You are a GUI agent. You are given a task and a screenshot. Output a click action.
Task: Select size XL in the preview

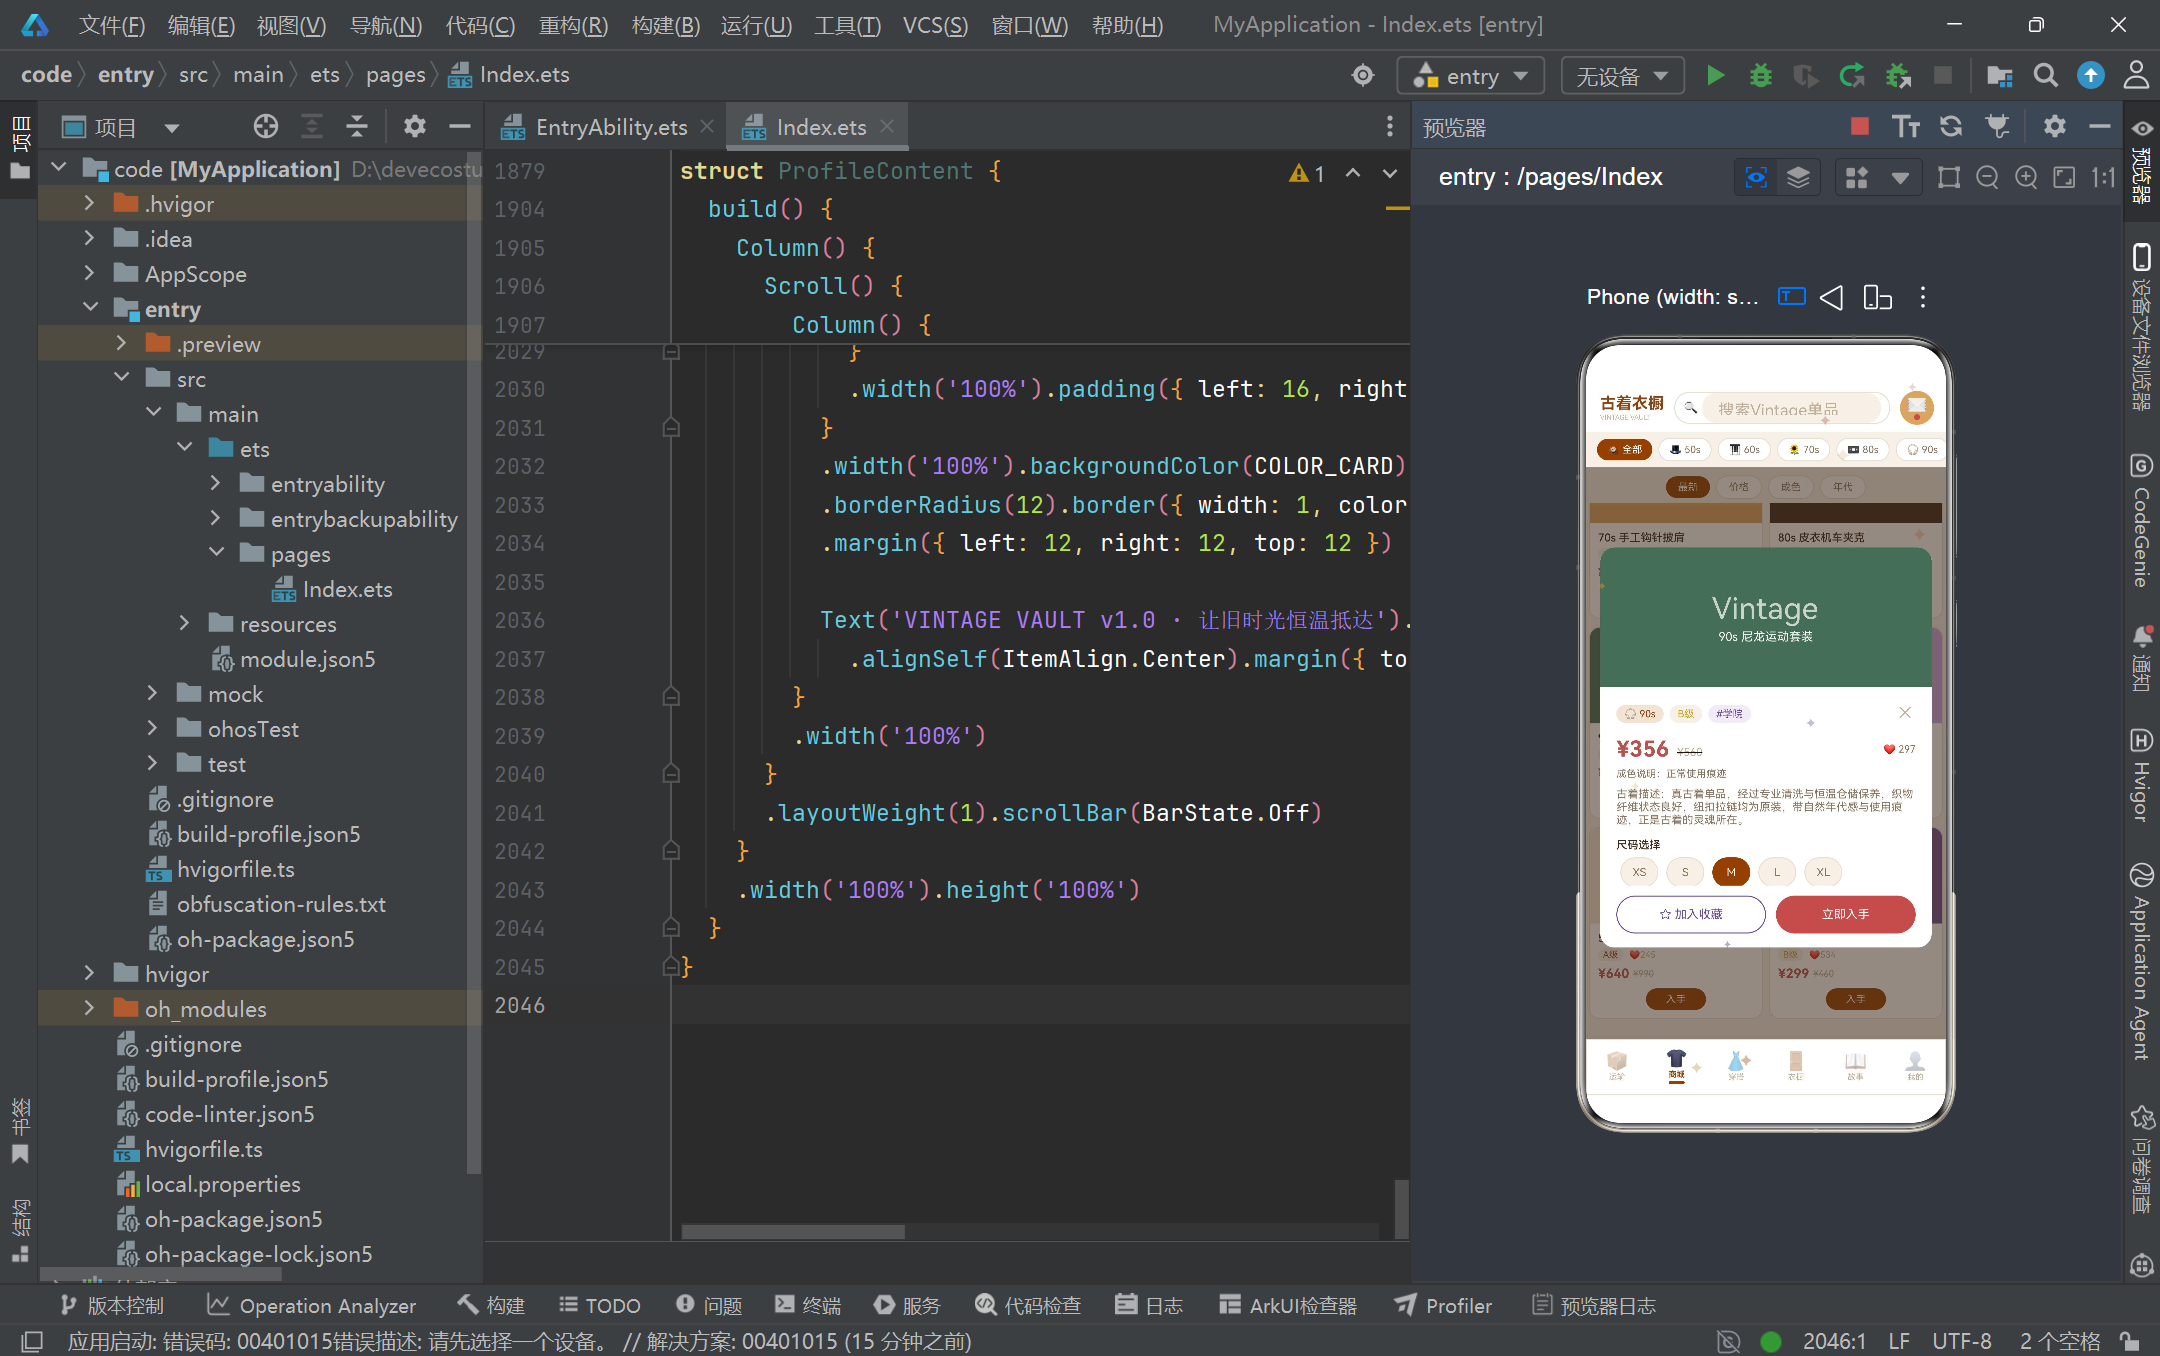click(x=1823, y=872)
